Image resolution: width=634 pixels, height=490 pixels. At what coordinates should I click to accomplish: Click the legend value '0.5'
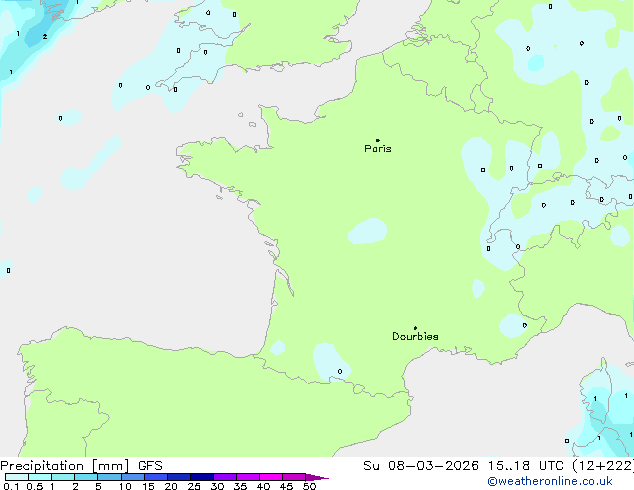pos(35,486)
